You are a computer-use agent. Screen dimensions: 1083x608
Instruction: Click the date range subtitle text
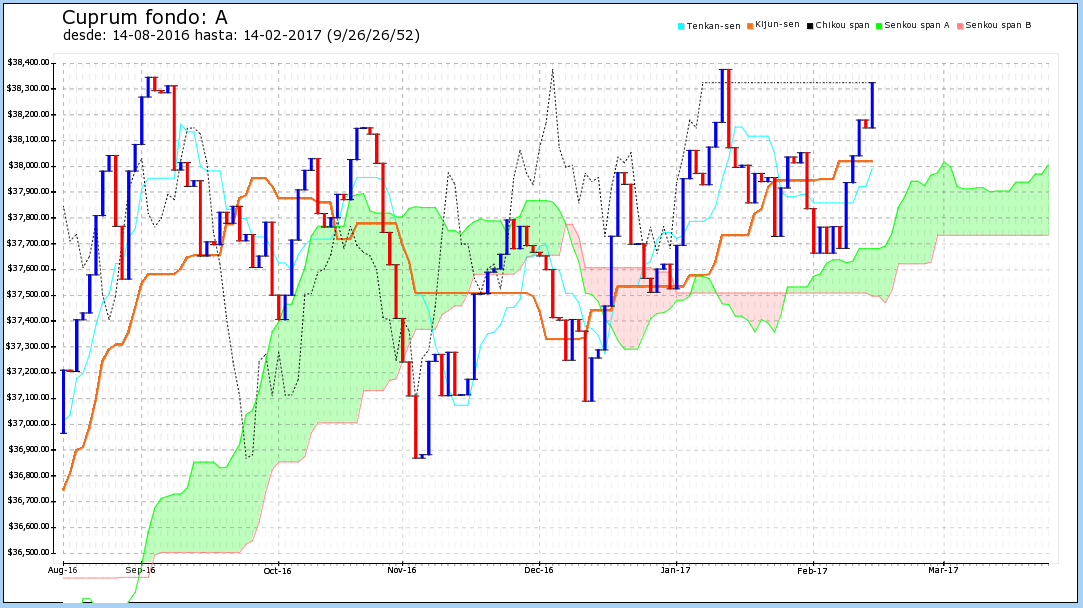241,35
